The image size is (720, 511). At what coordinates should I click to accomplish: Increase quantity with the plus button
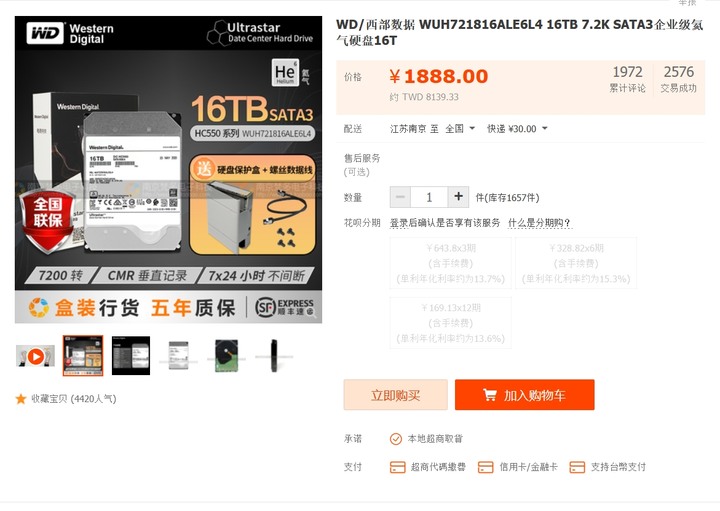tap(458, 197)
